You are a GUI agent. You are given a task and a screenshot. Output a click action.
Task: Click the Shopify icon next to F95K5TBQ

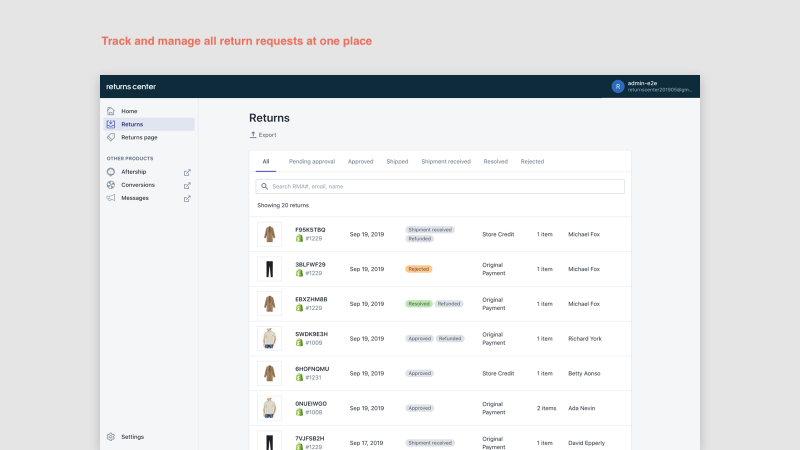(299, 238)
